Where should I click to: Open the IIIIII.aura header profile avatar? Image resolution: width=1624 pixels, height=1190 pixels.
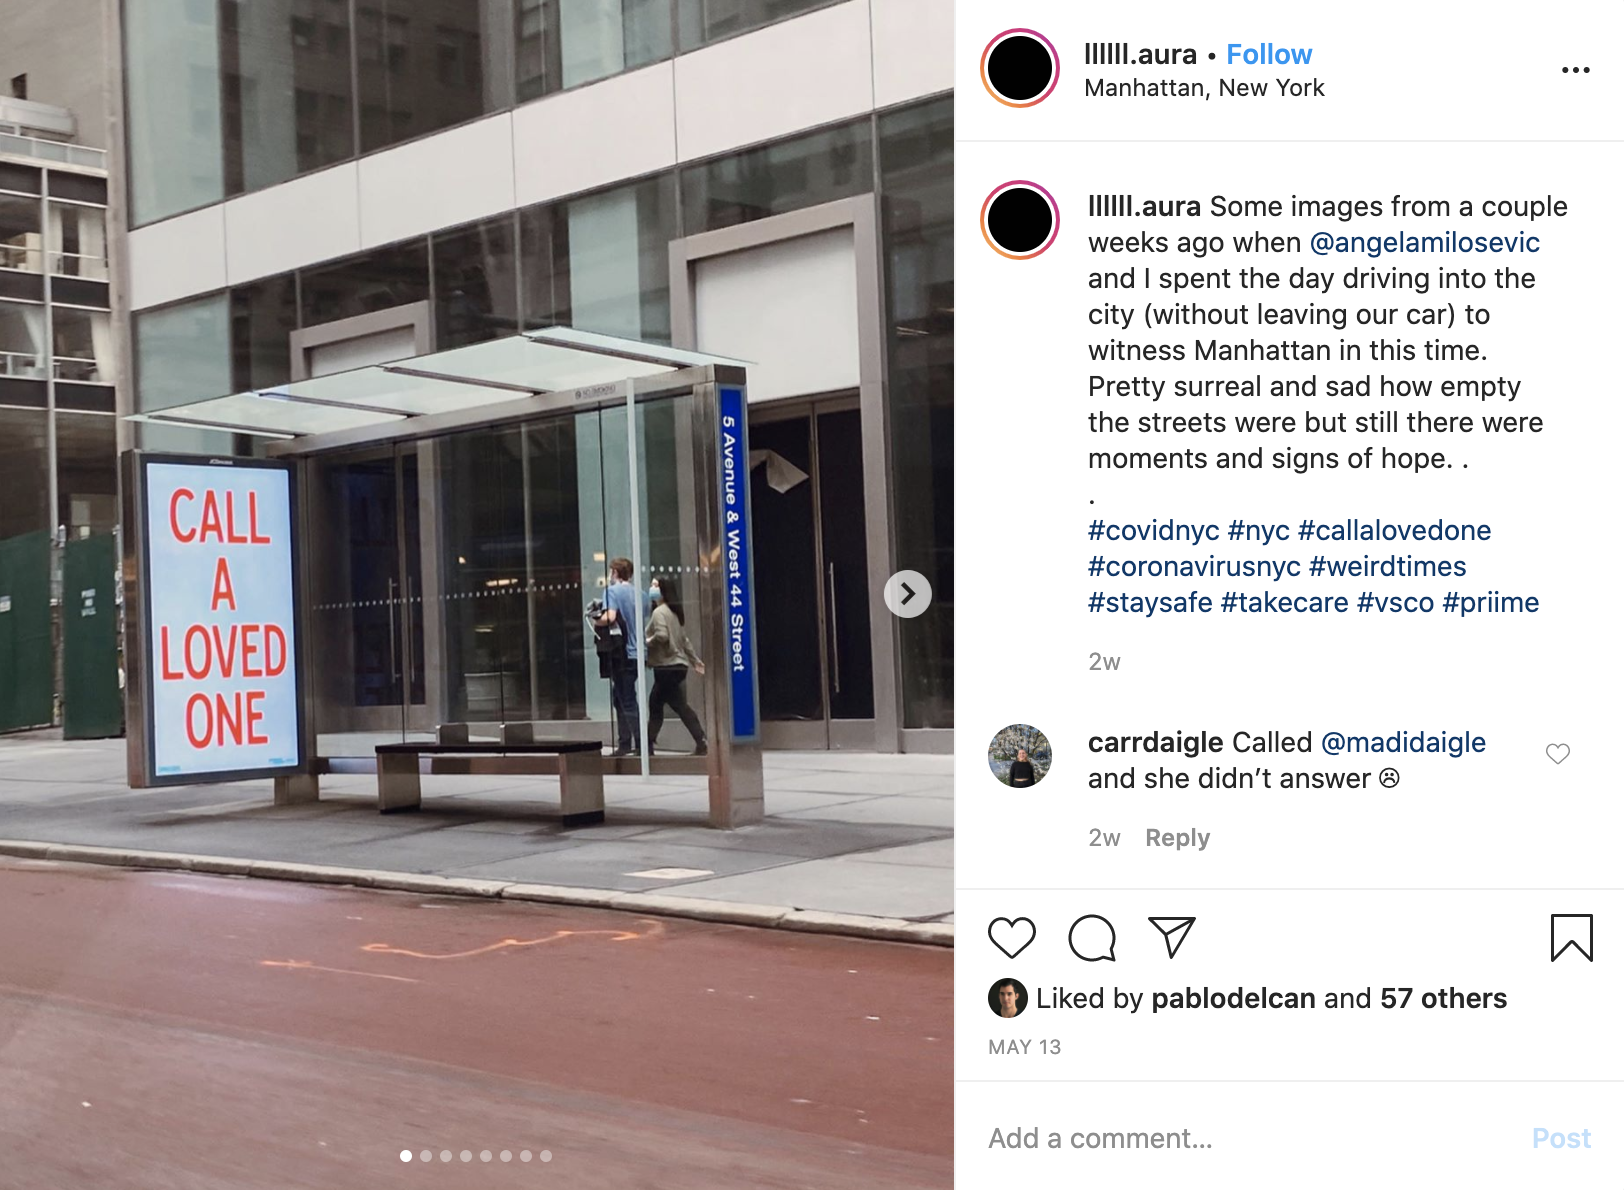click(1020, 68)
